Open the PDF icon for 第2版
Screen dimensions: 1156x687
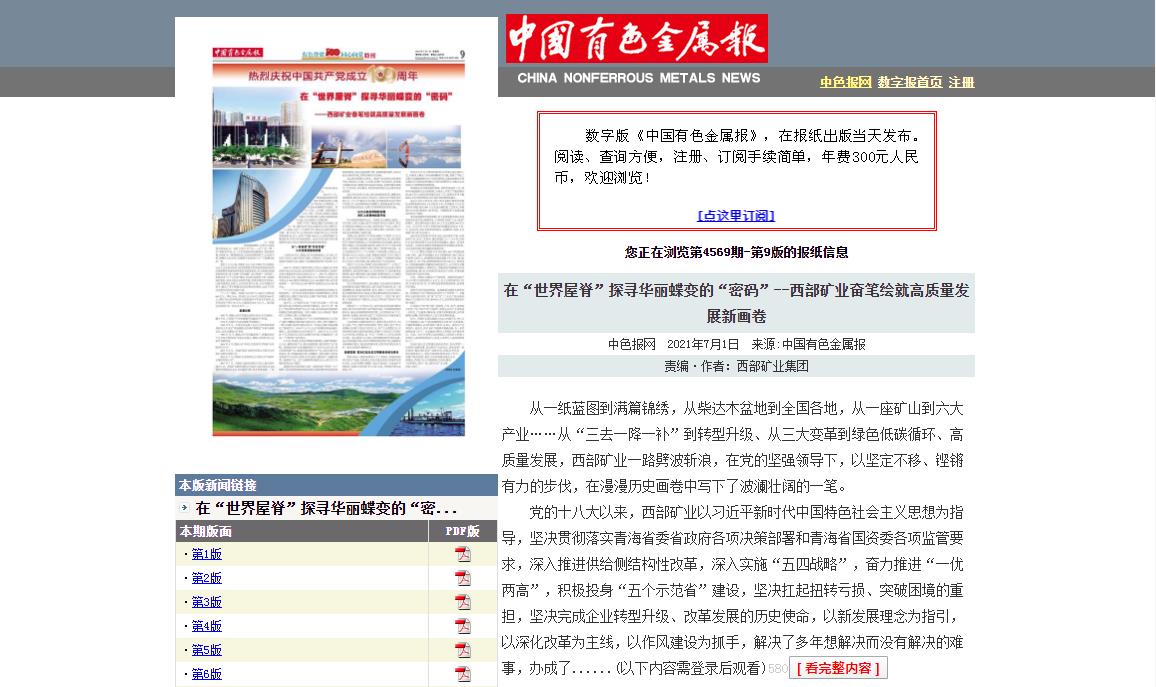point(462,578)
